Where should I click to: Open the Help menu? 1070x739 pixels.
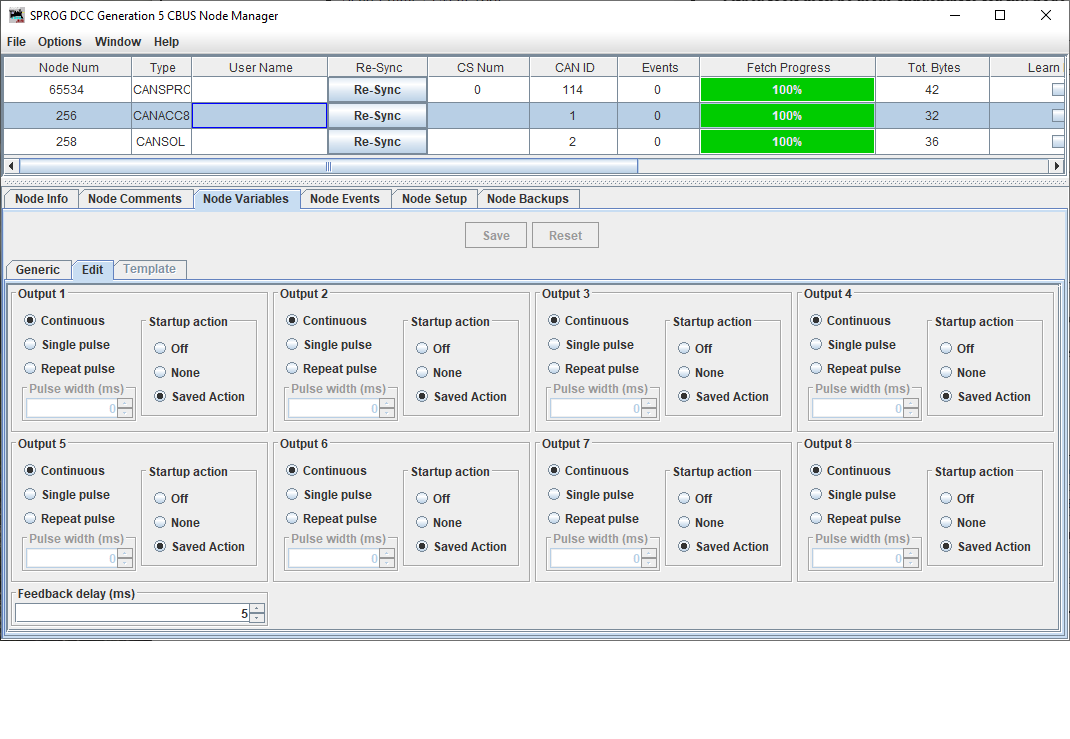pos(166,42)
